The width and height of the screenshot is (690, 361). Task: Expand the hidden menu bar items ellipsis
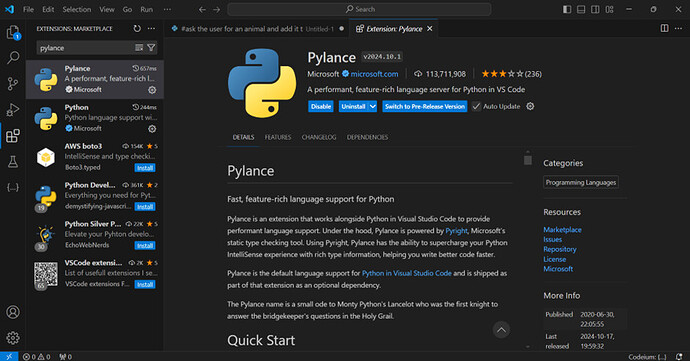[167, 9]
